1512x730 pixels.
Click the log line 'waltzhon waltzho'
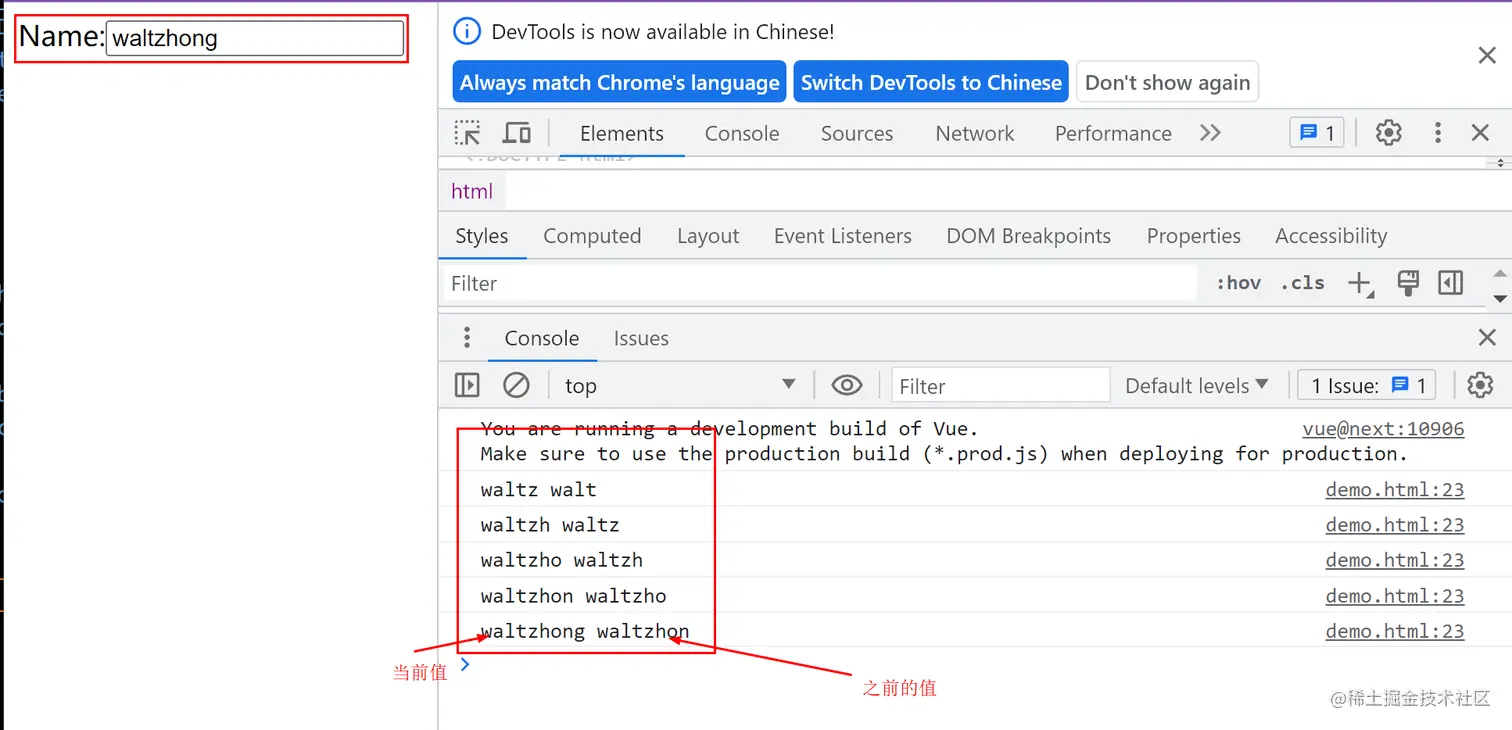click(573, 596)
